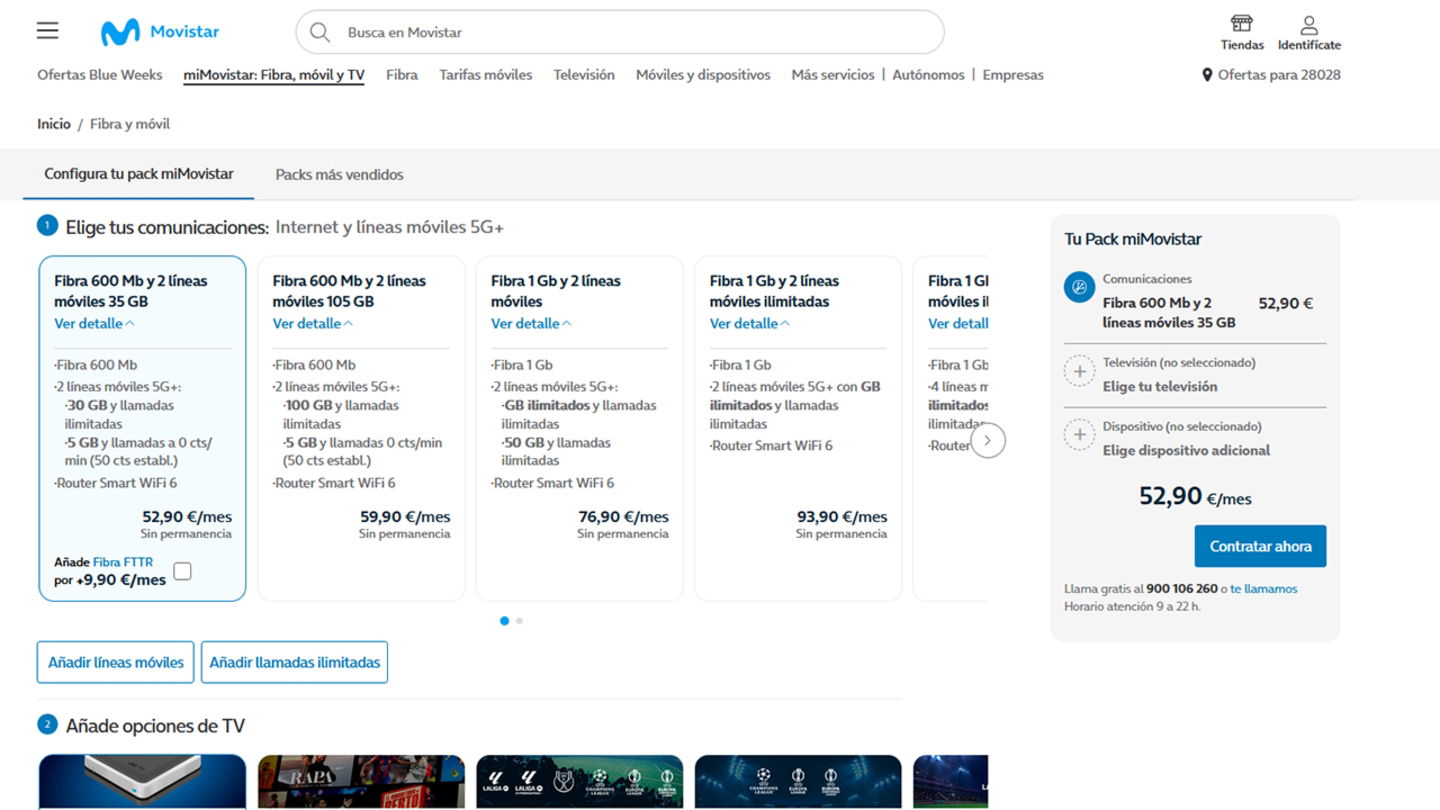This screenshot has height=810, width=1440.
Task: Click the router device TV option thumbnail
Action: [x=142, y=782]
